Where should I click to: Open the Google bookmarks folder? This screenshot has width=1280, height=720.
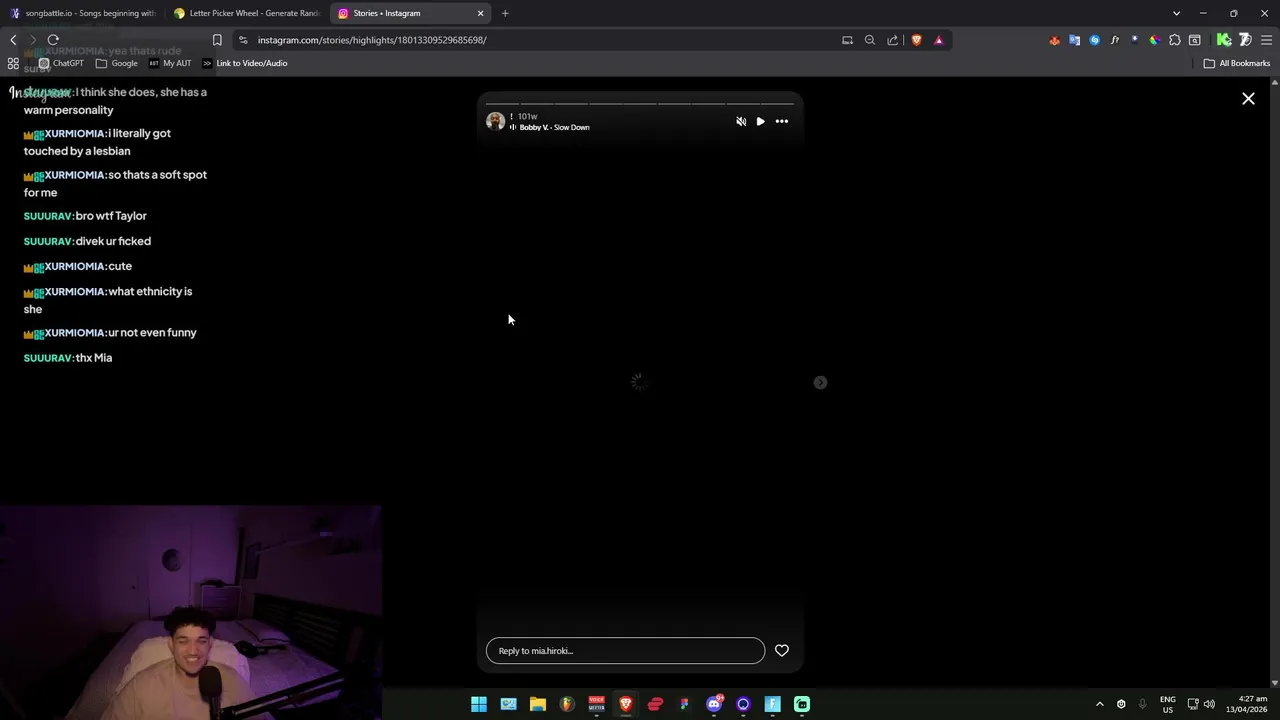point(117,63)
